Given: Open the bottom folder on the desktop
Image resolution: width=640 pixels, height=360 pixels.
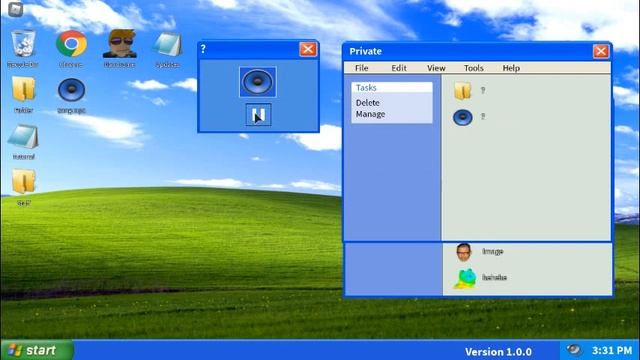Looking at the screenshot, I should point(23,181).
